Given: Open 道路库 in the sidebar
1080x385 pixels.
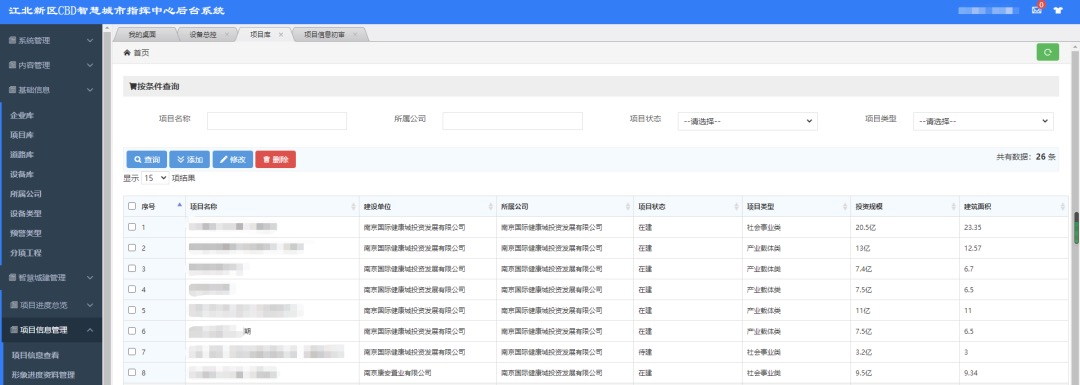Looking at the screenshot, I should tap(22, 155).
